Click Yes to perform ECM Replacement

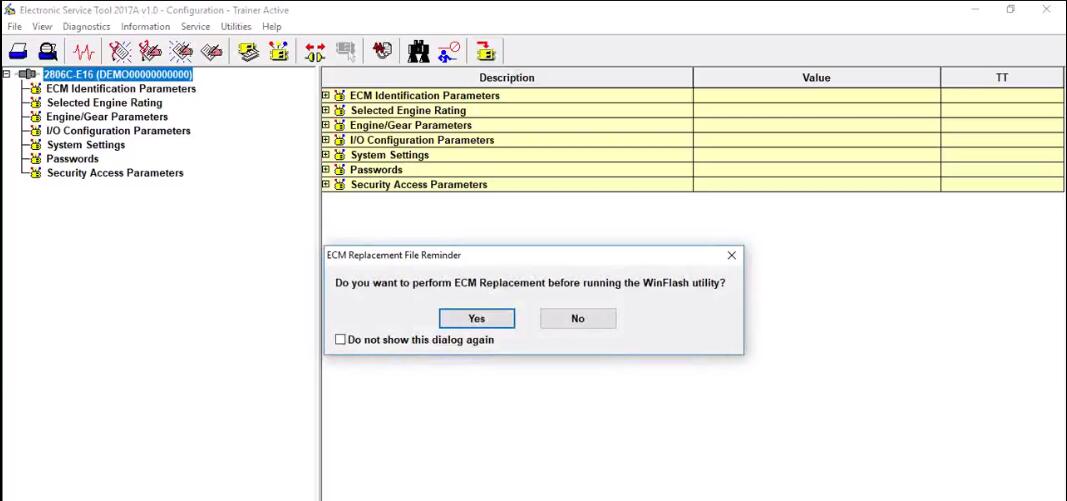[477, 319]
